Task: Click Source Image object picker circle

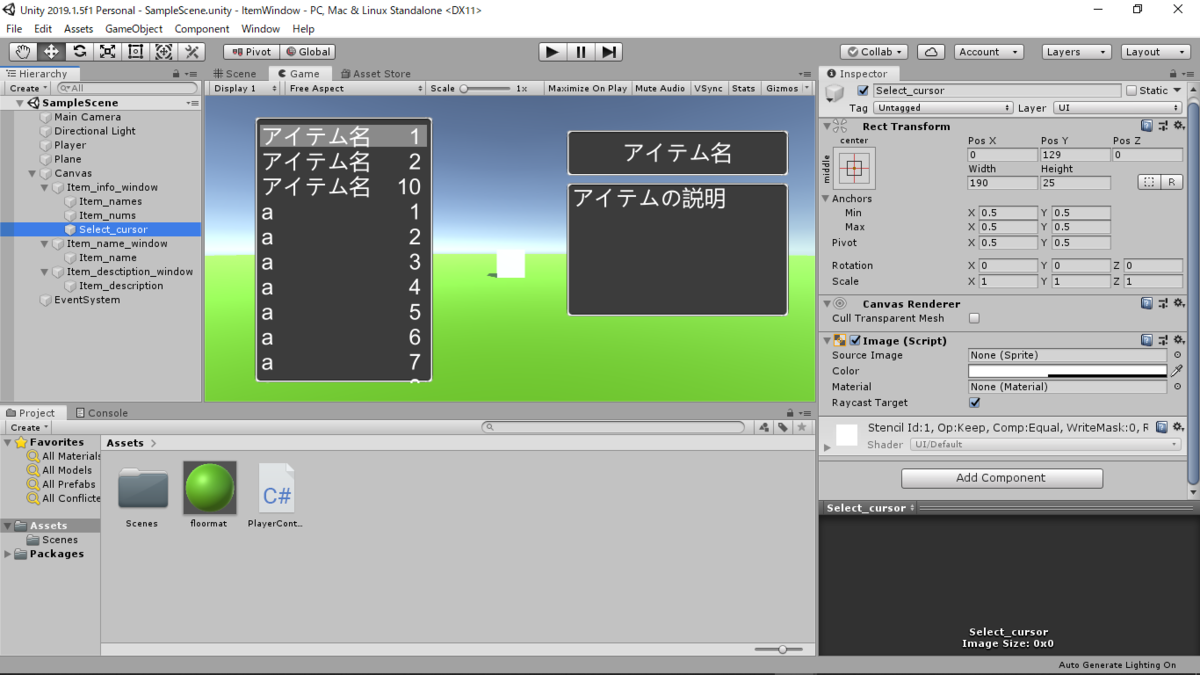Action: pos(1177,355)
